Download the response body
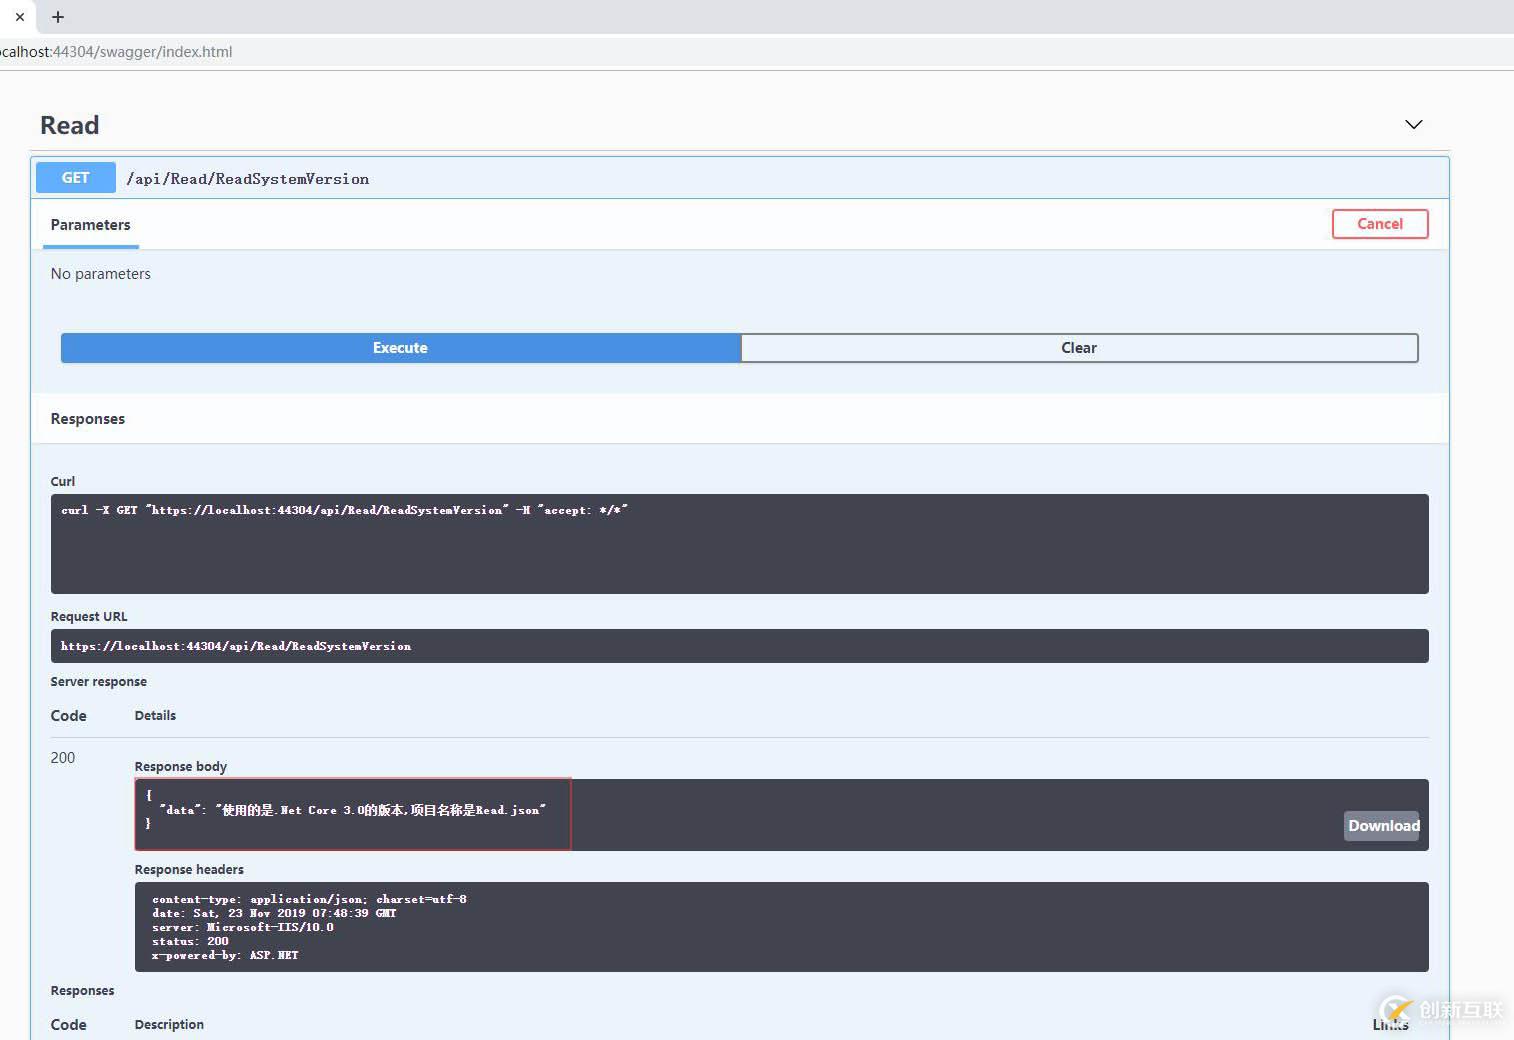 [x=1382, y=826]
